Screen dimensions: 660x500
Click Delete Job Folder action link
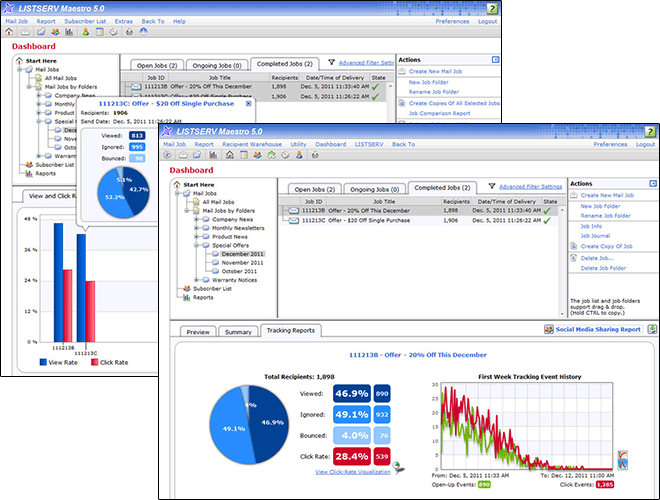(603, 268)
